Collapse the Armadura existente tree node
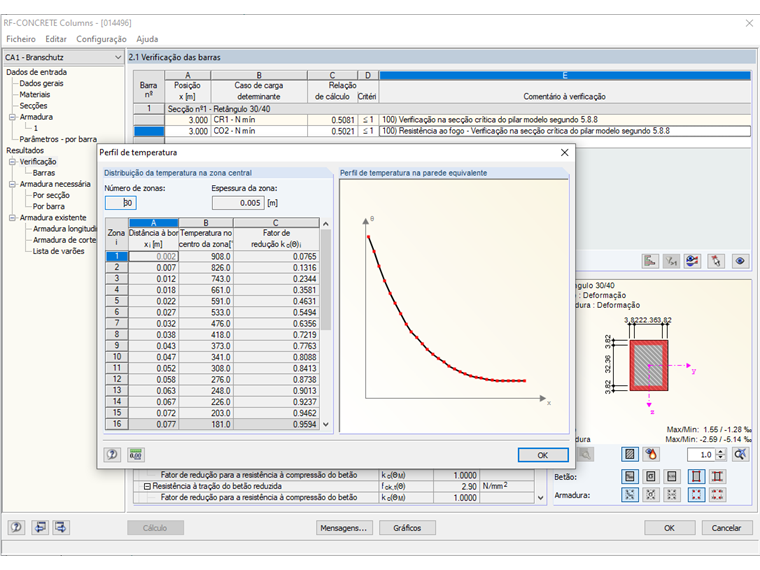The image size is (760, 570). [13, 218]
